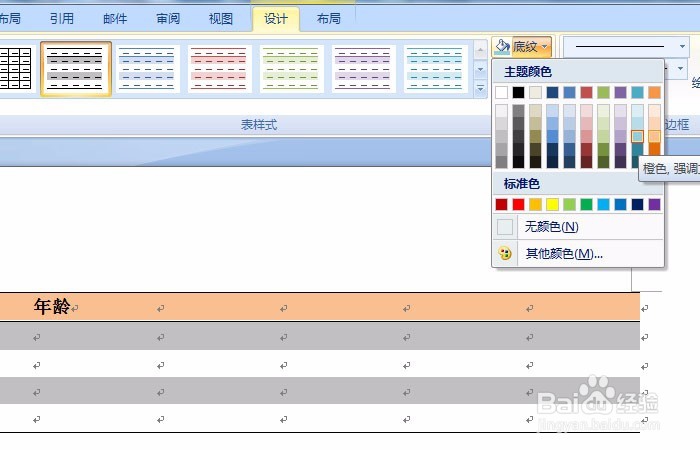Select light blue standard color
The width and height of the screenshot is (700, 450).
[x=603, y=204]
